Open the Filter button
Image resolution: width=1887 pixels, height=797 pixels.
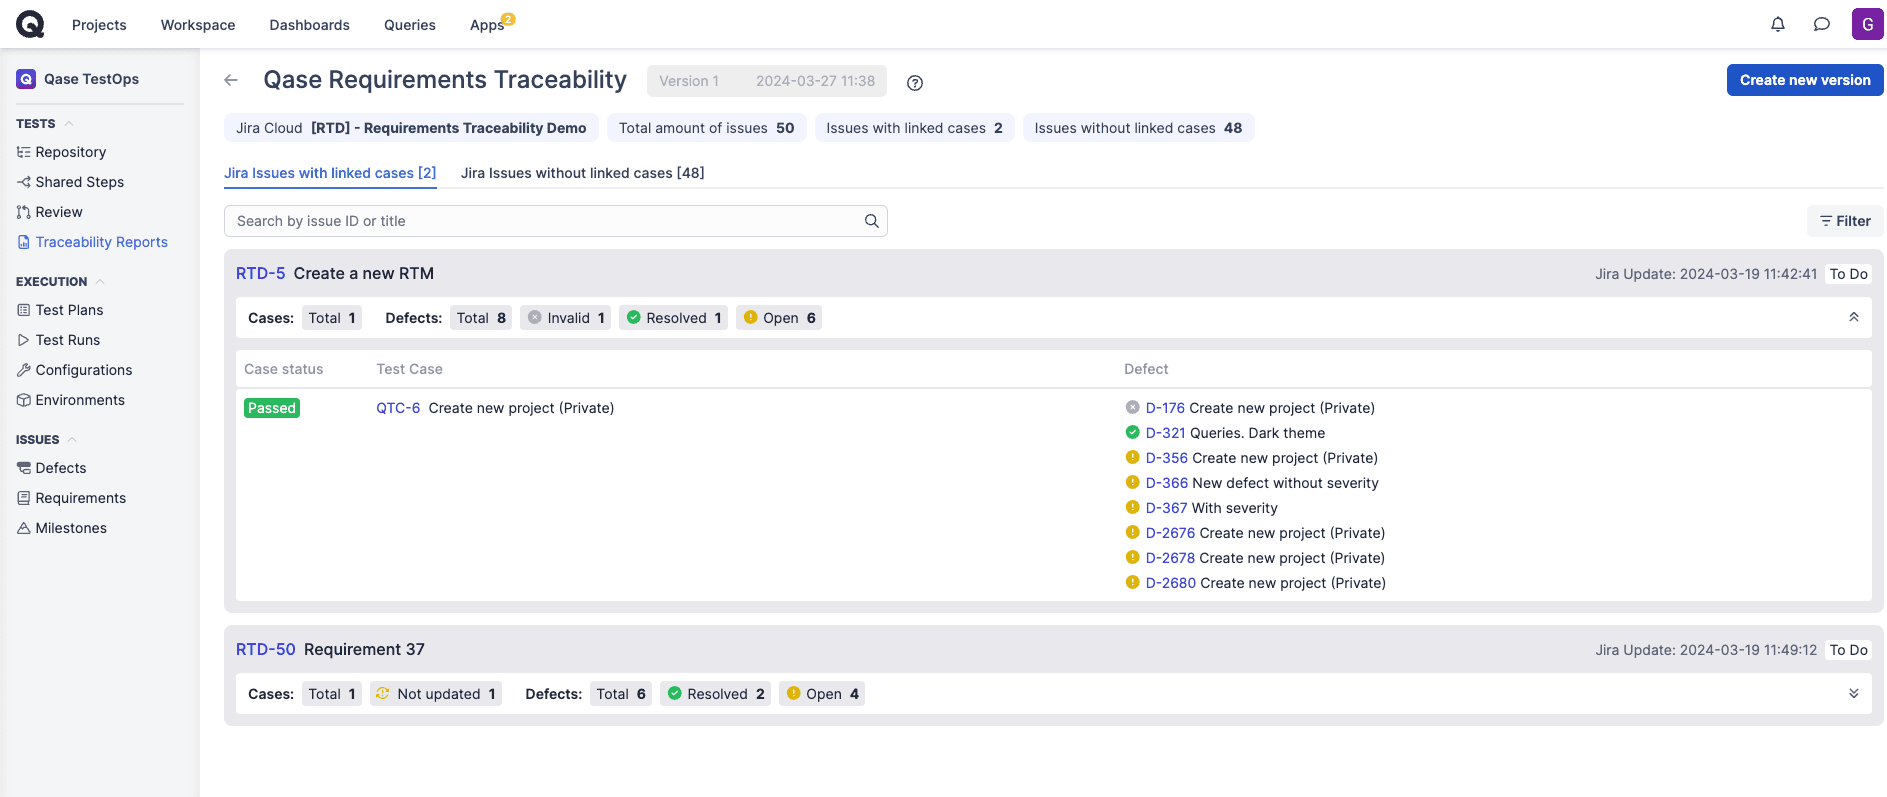coord(1845,221)
